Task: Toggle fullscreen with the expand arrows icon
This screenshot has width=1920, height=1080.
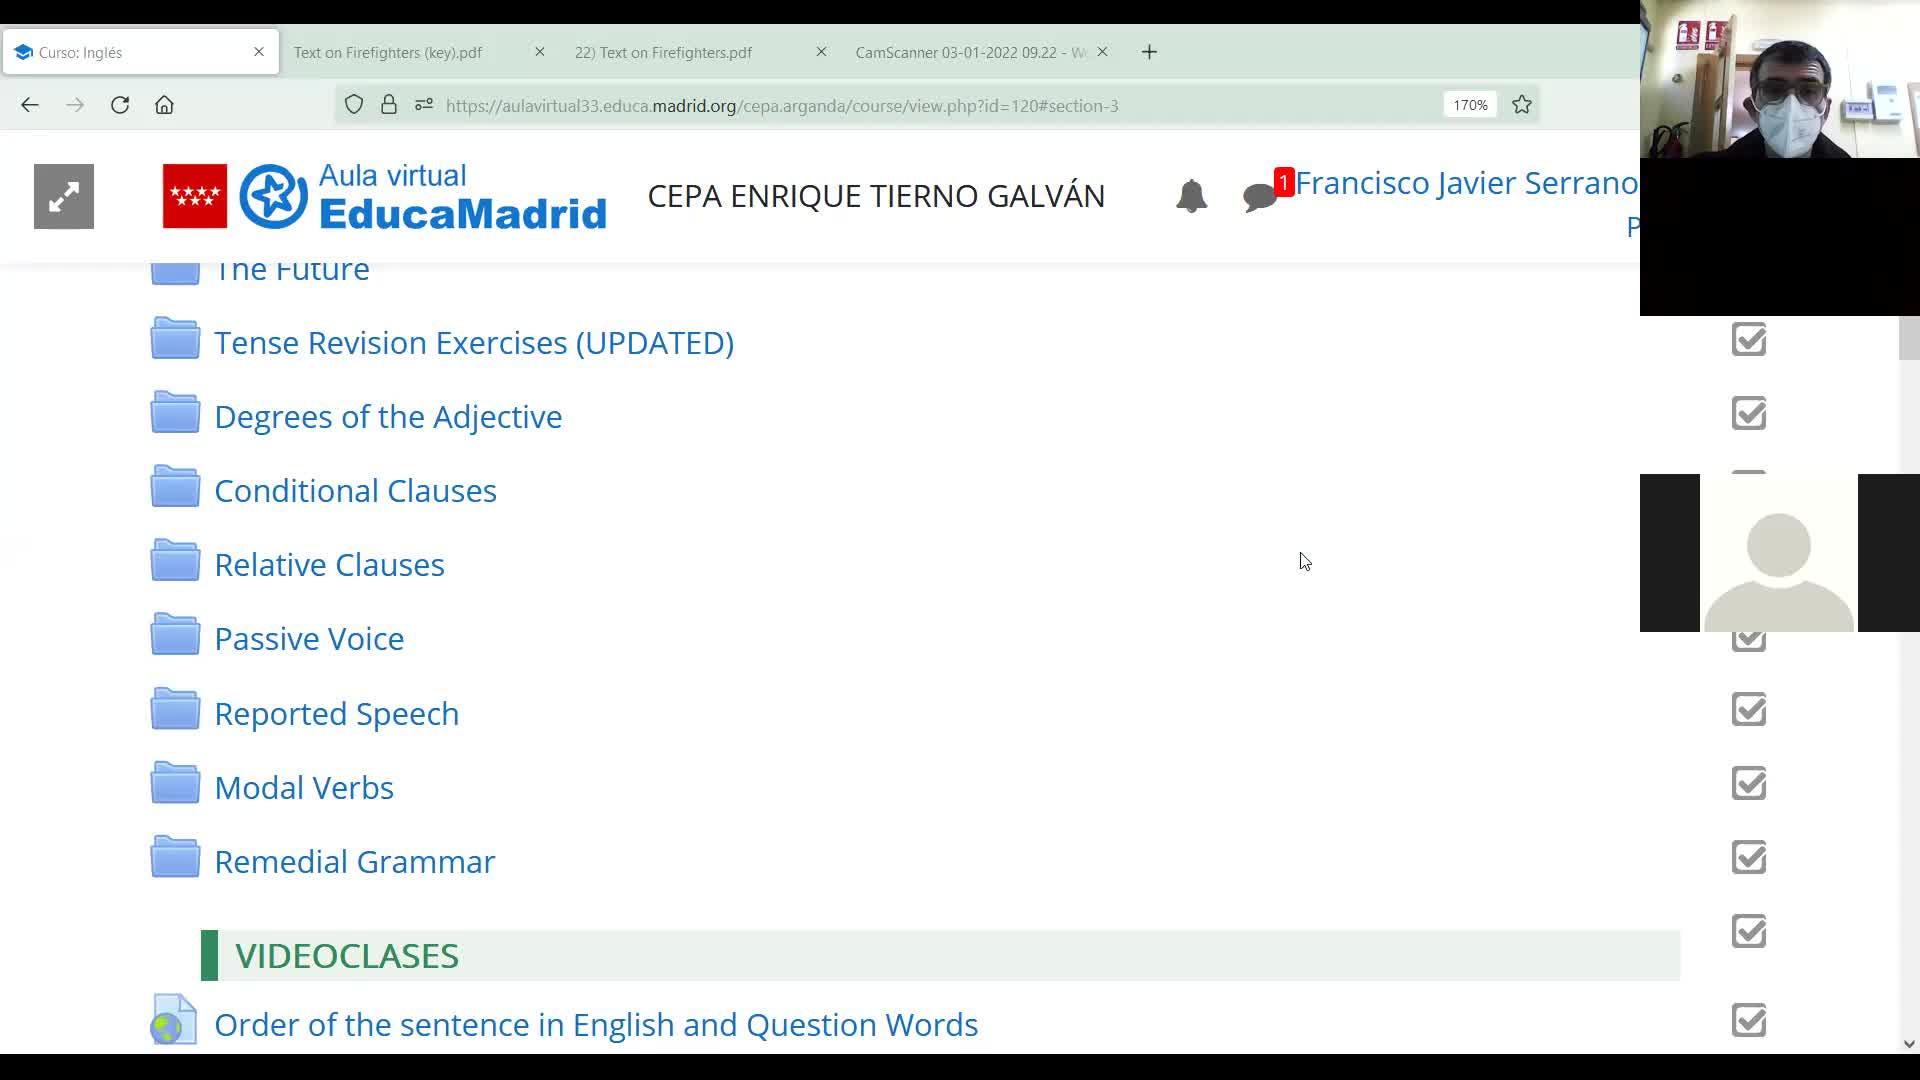Action: (64, 197)
